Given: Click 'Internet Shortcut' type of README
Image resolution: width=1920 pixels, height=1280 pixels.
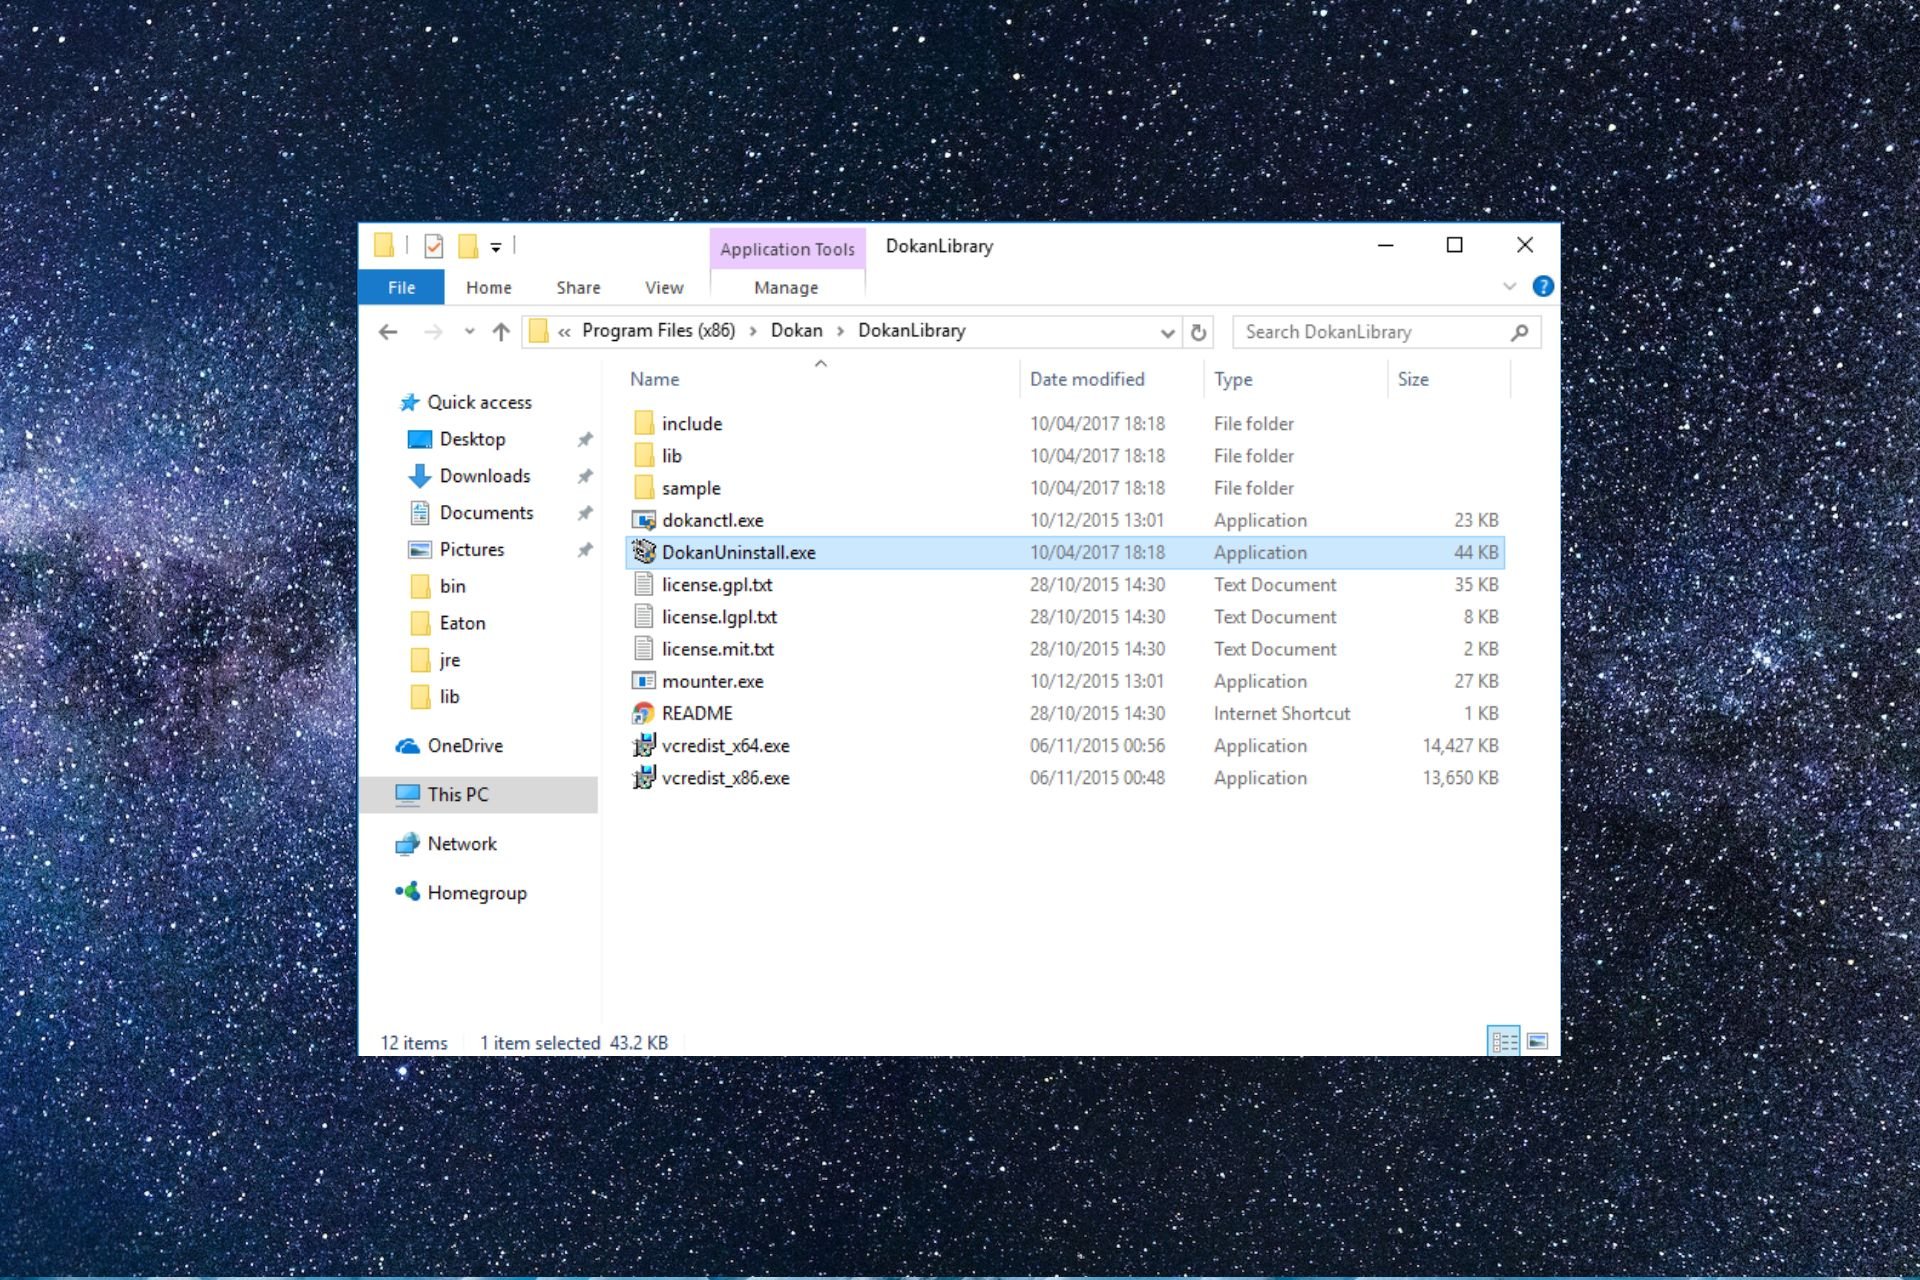Looking at the screenshot, I should pos(1282,714).
